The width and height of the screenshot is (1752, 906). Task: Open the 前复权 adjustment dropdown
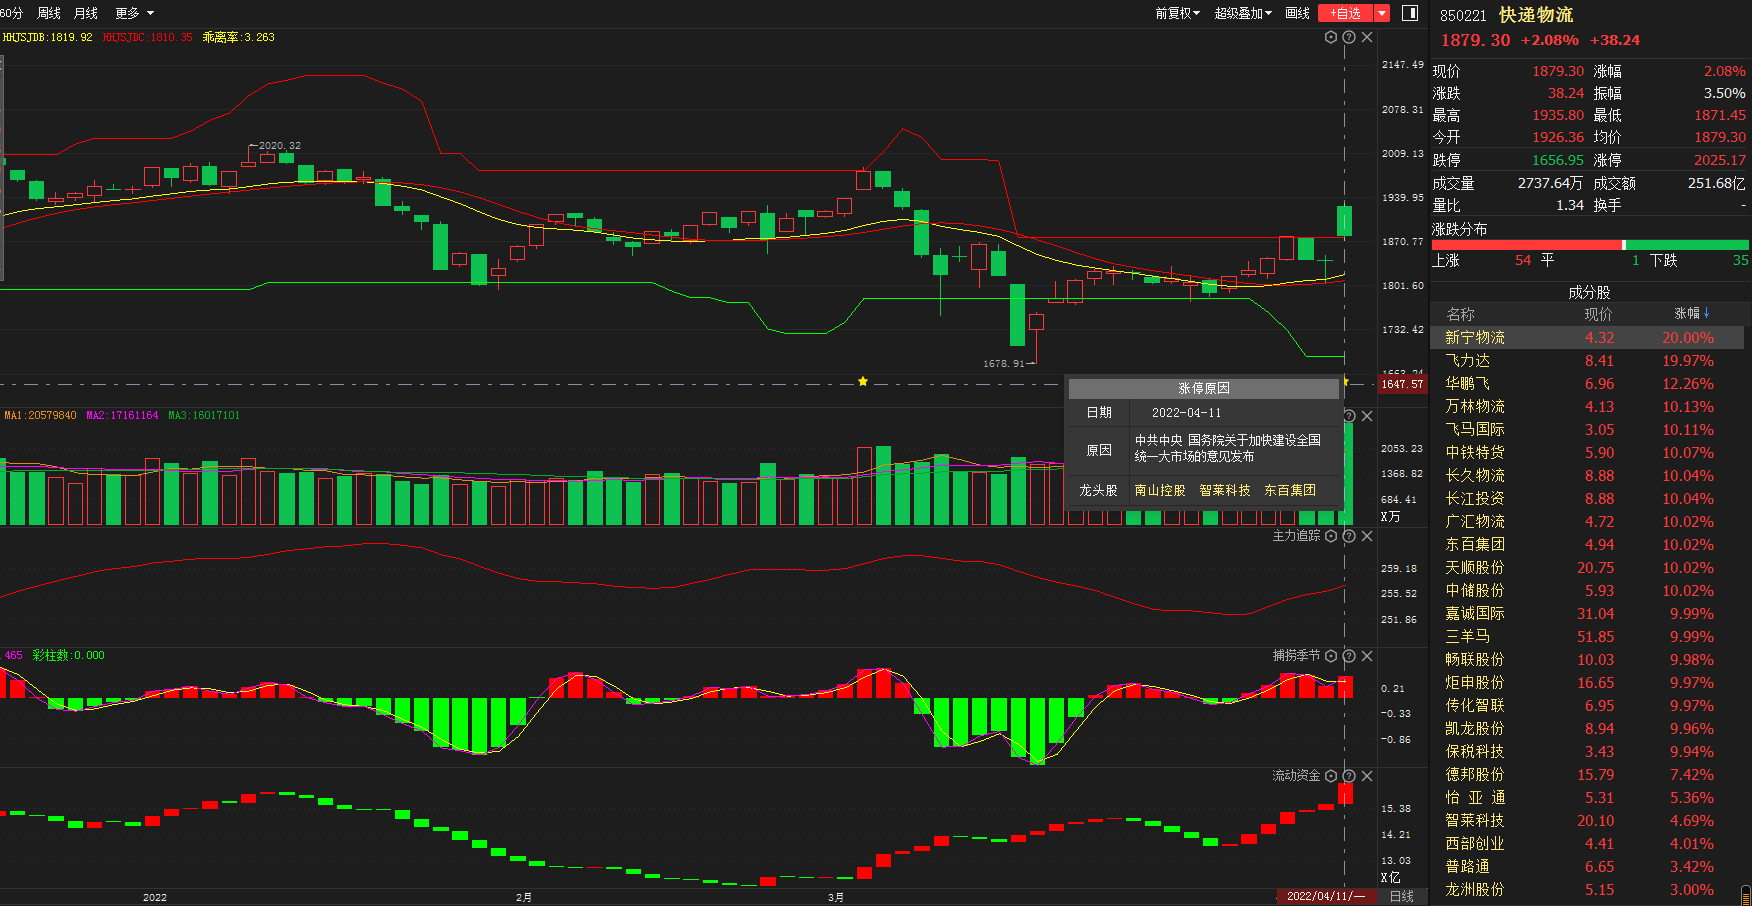coord(1177,13)
